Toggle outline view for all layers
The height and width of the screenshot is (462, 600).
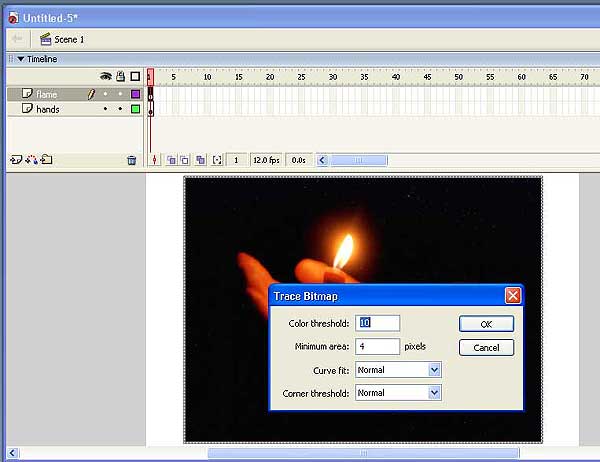135,76
